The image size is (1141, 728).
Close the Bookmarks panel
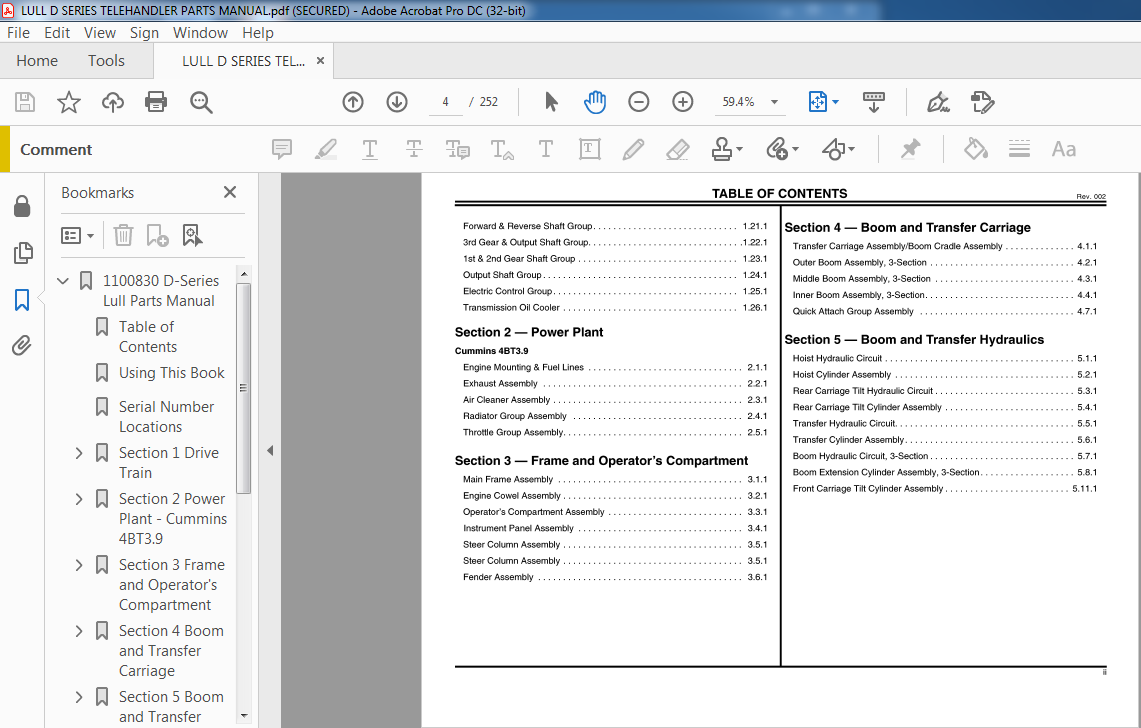[x=230, y=192]
